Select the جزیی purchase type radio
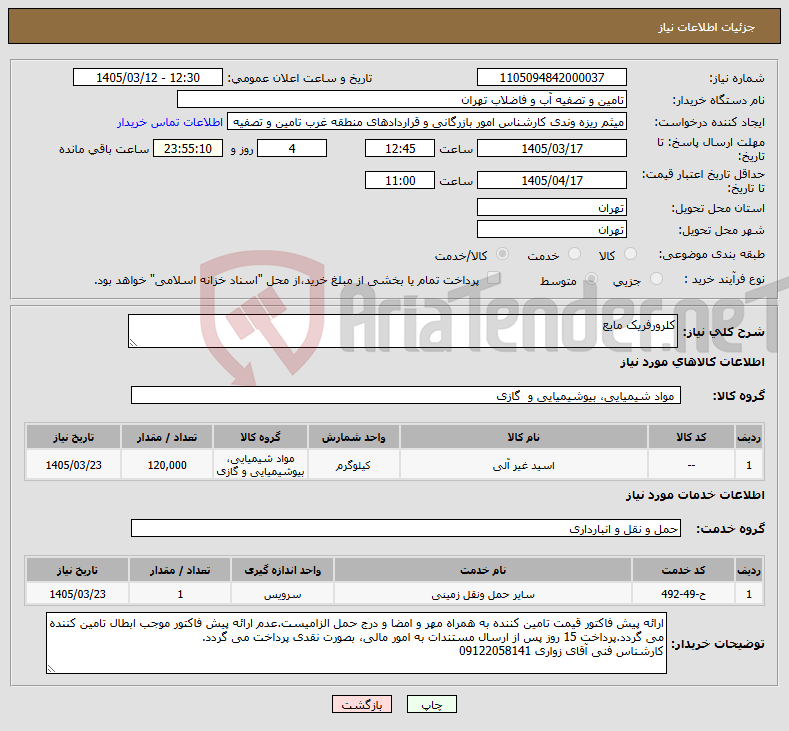 pos(656,279)
